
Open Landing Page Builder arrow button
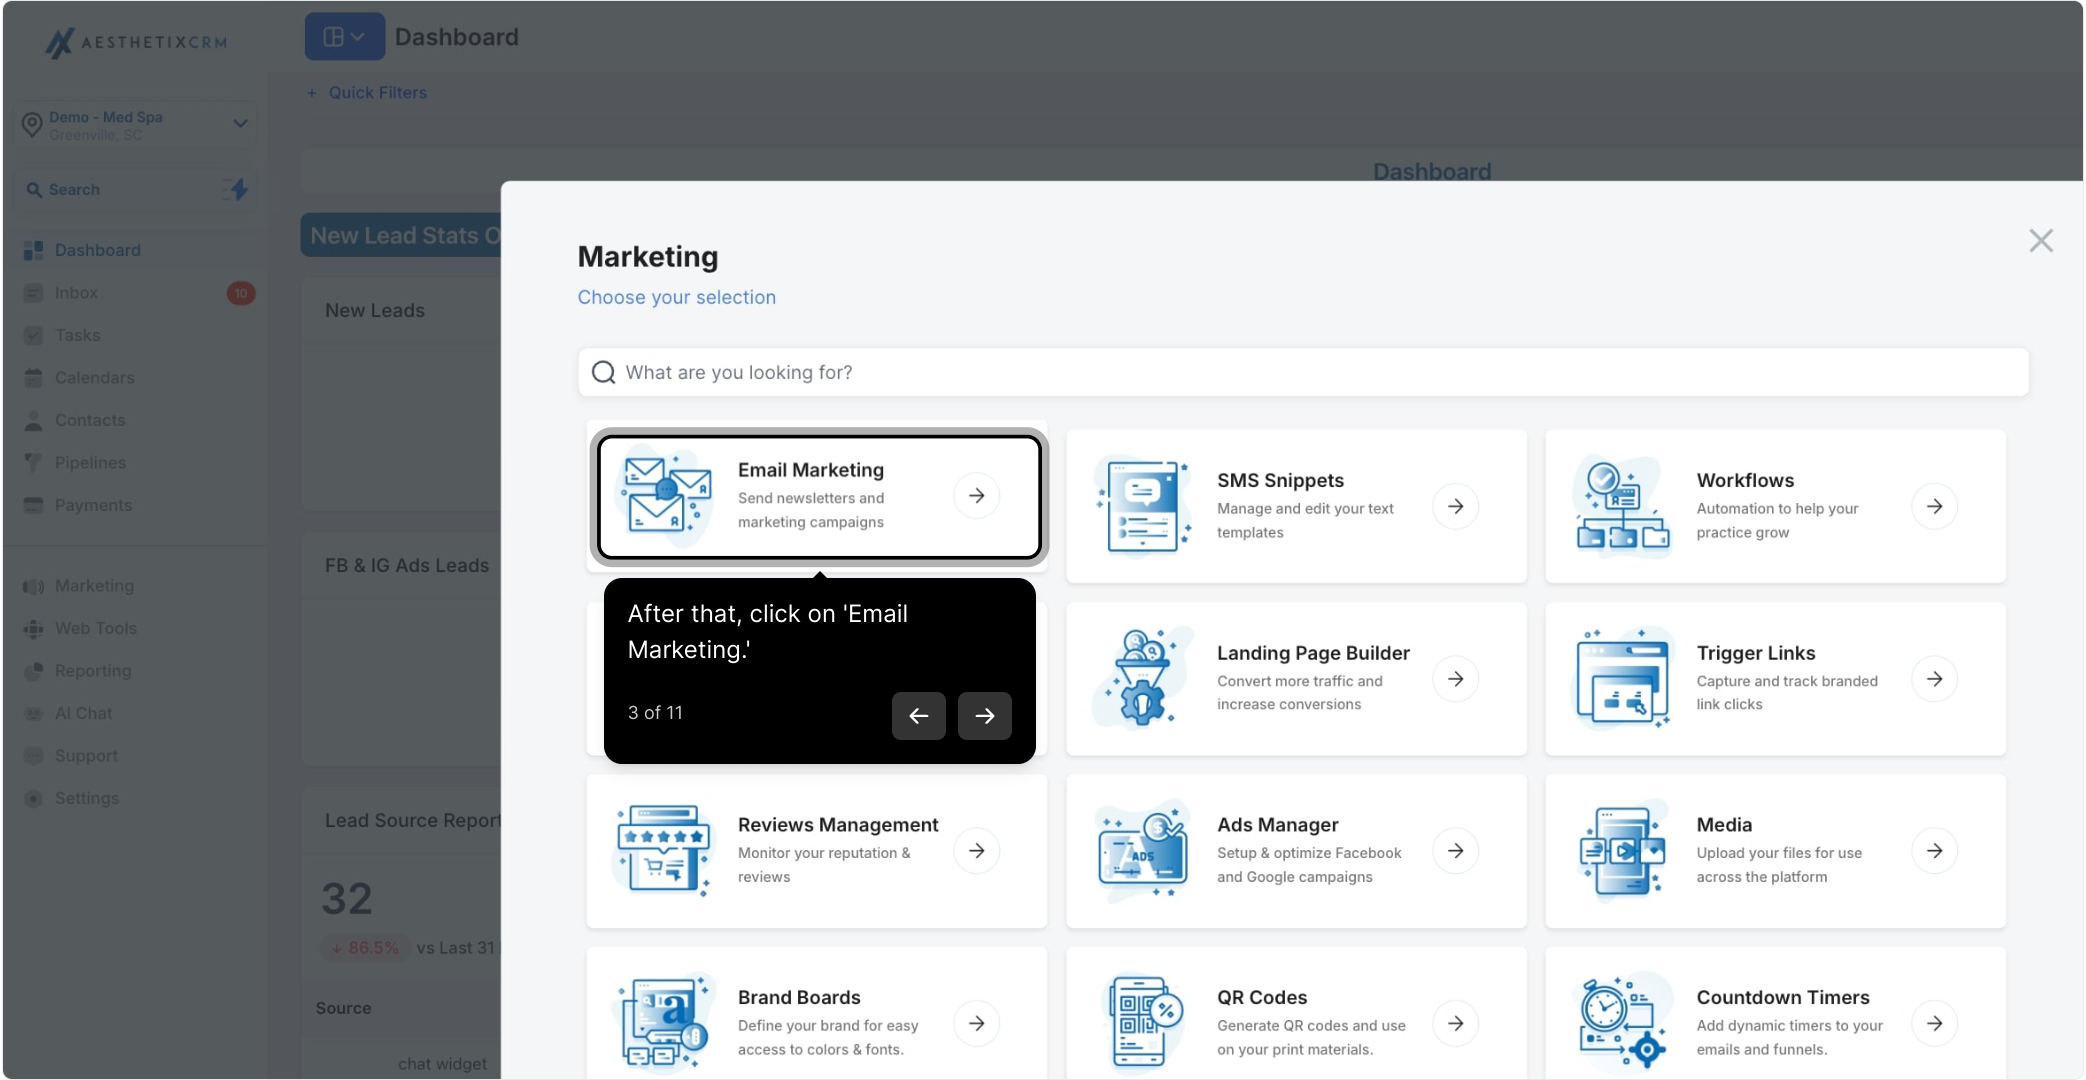point(1456,679)
